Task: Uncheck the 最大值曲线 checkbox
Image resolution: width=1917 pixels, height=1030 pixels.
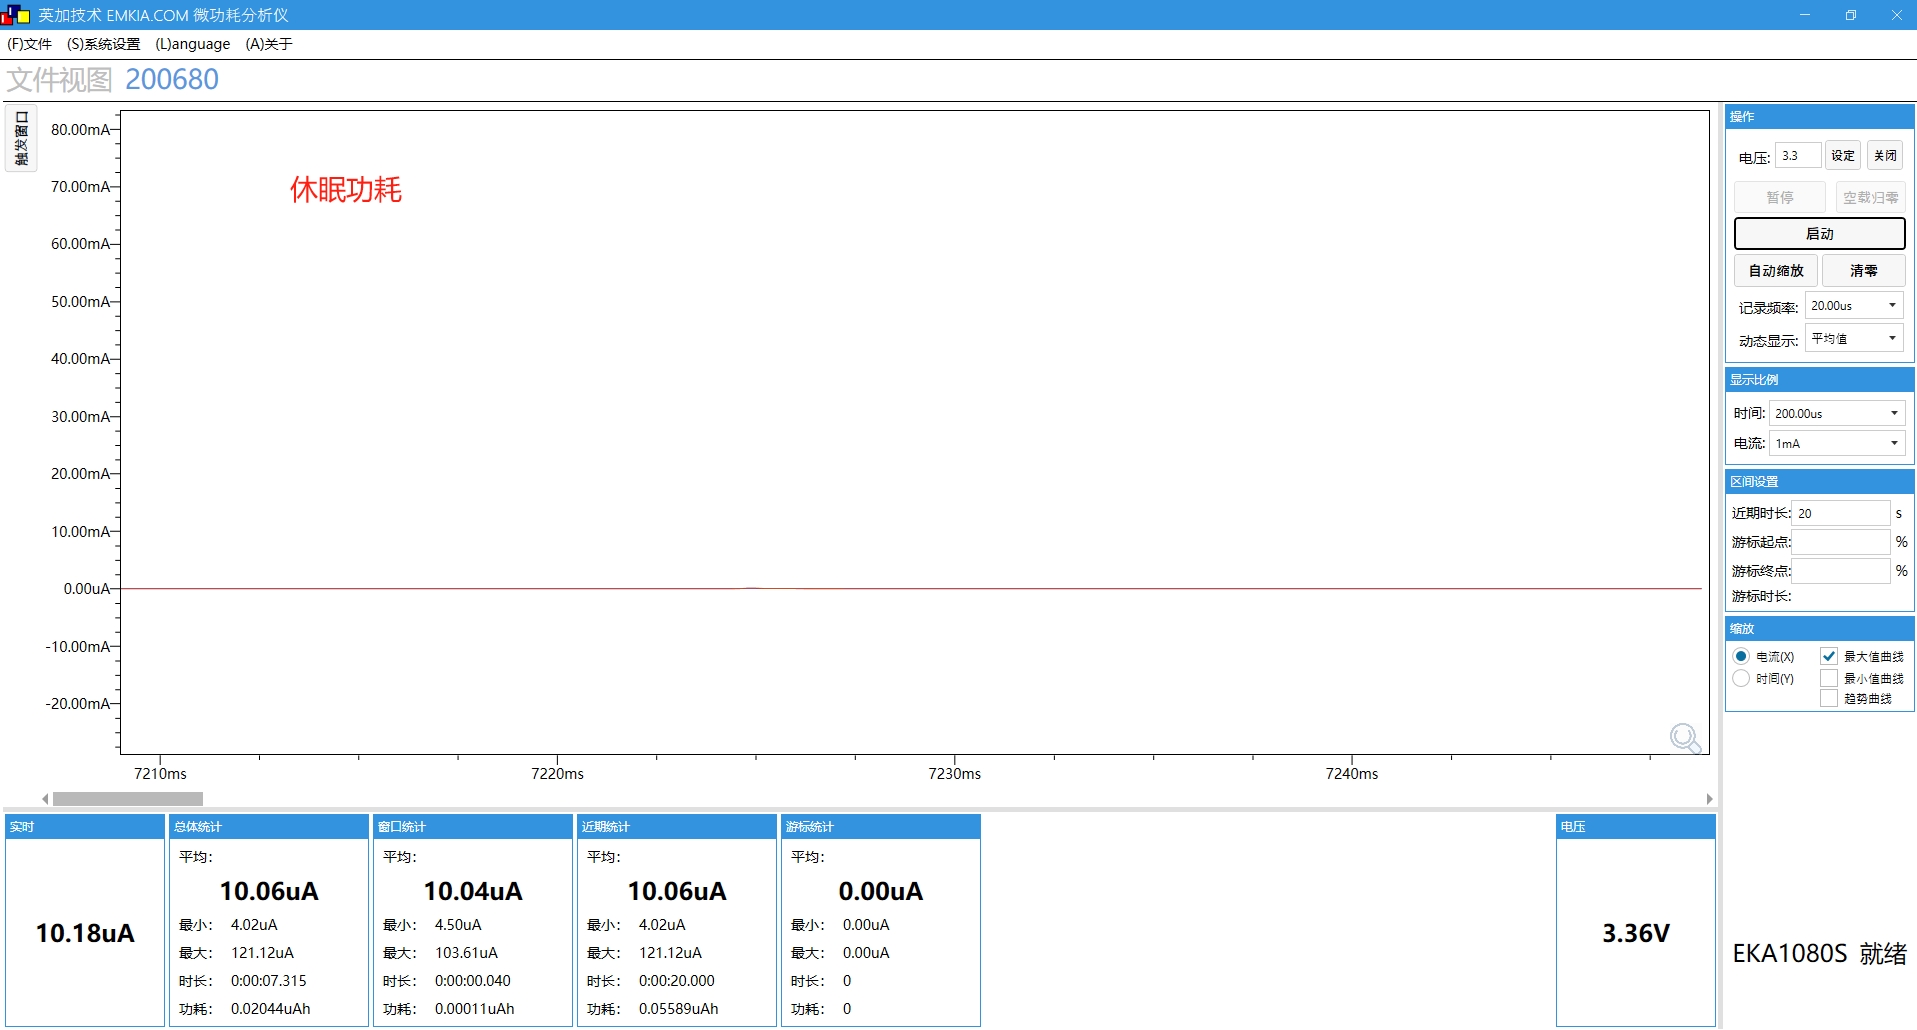Action: [x=1829, y=657]
